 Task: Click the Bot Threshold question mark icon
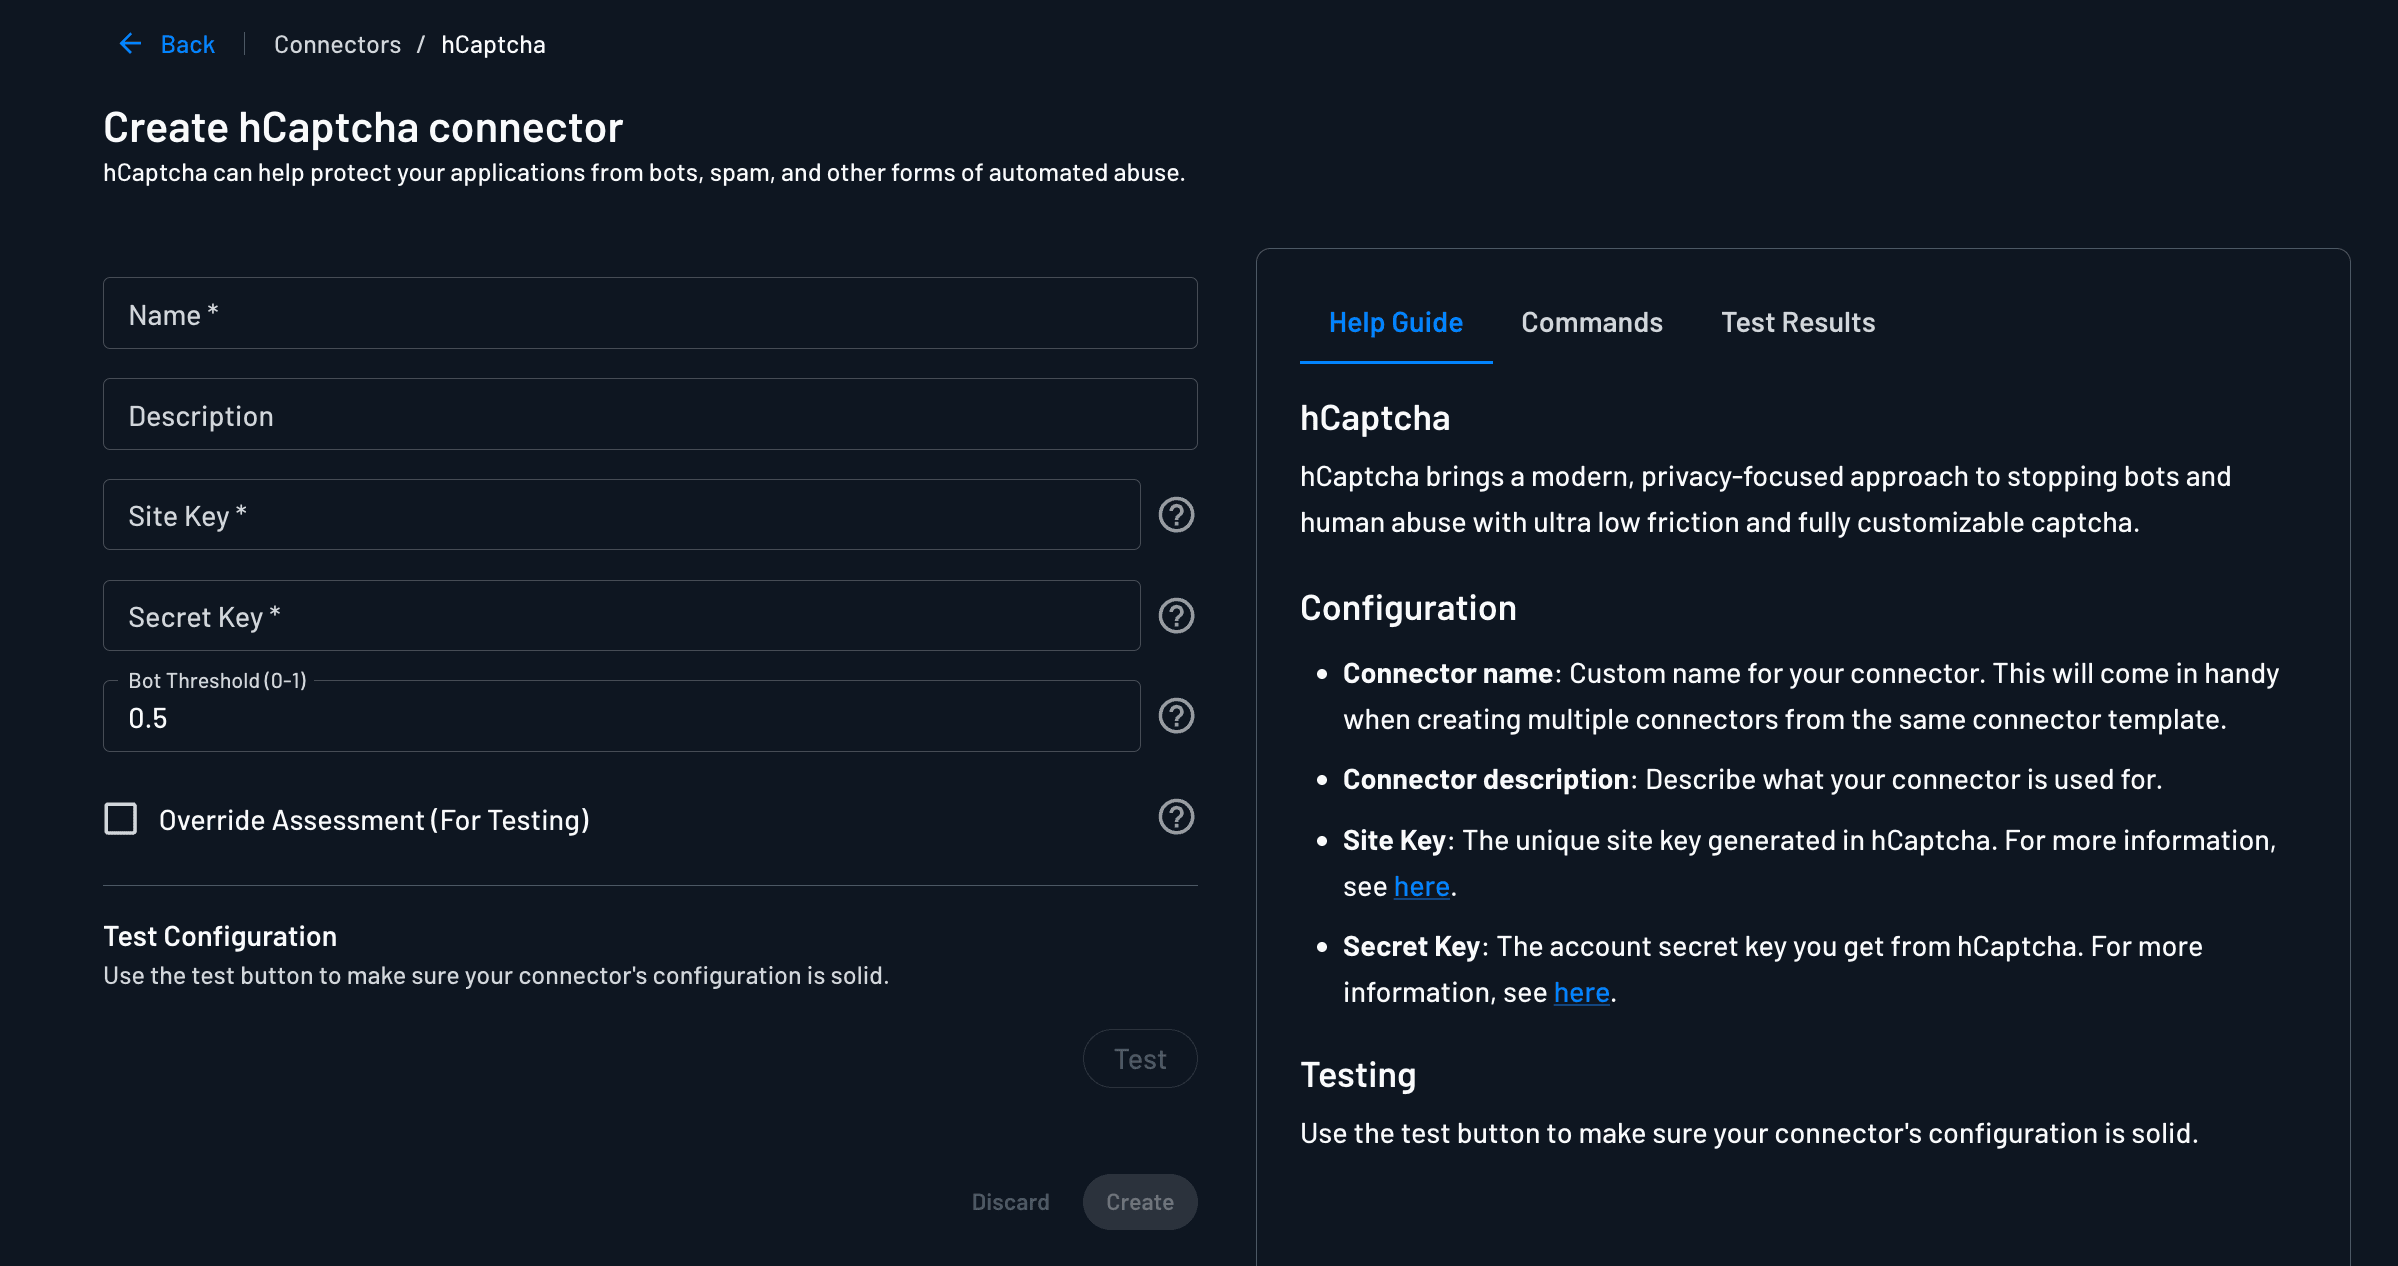click(x=1176, y=716)
